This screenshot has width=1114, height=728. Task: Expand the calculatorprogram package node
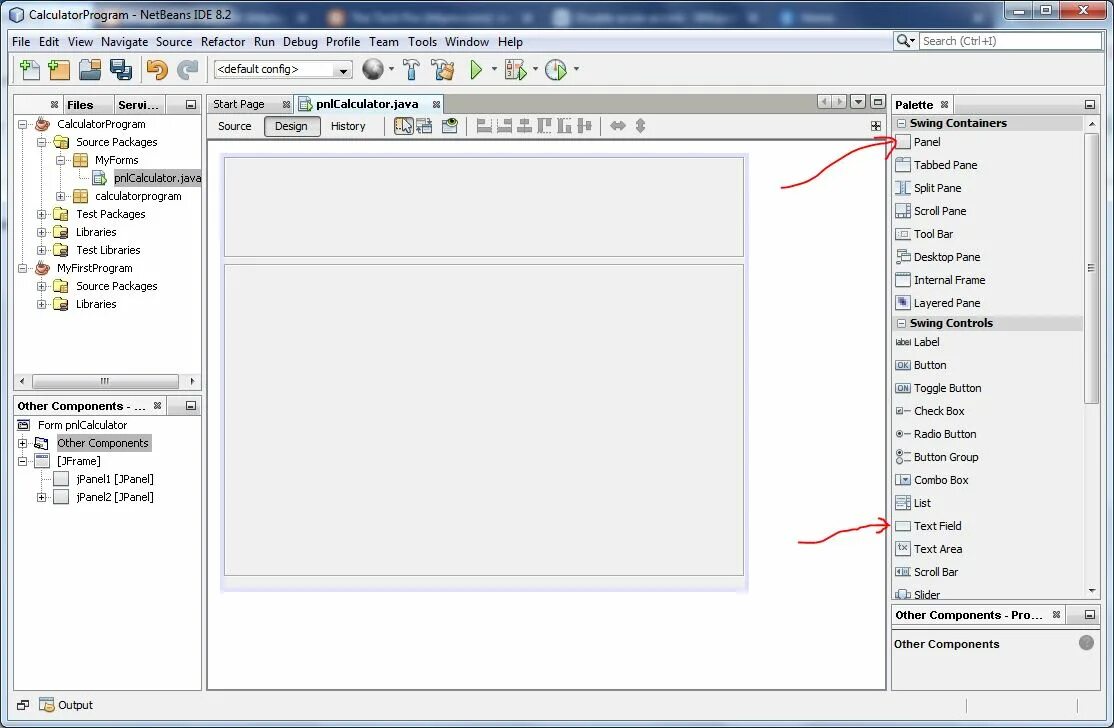[60, 197]
